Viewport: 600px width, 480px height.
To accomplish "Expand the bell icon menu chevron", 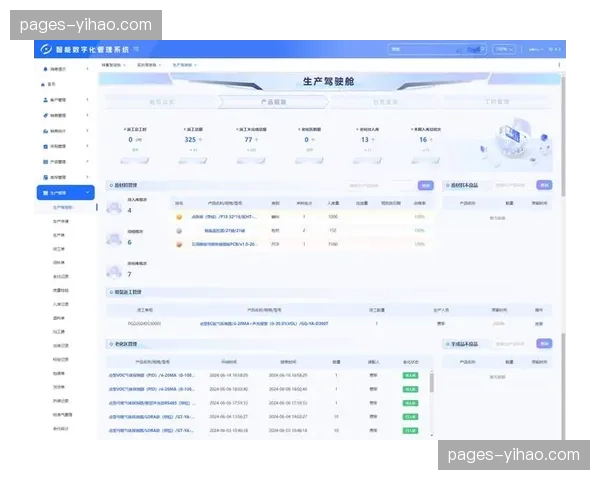I will (x=88, y=69).
